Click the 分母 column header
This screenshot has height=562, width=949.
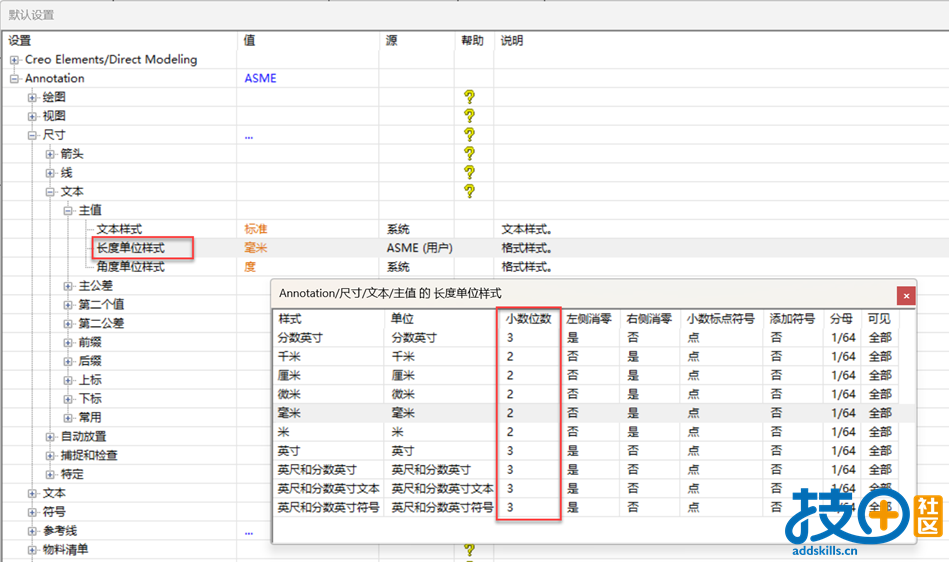(841, 319)
